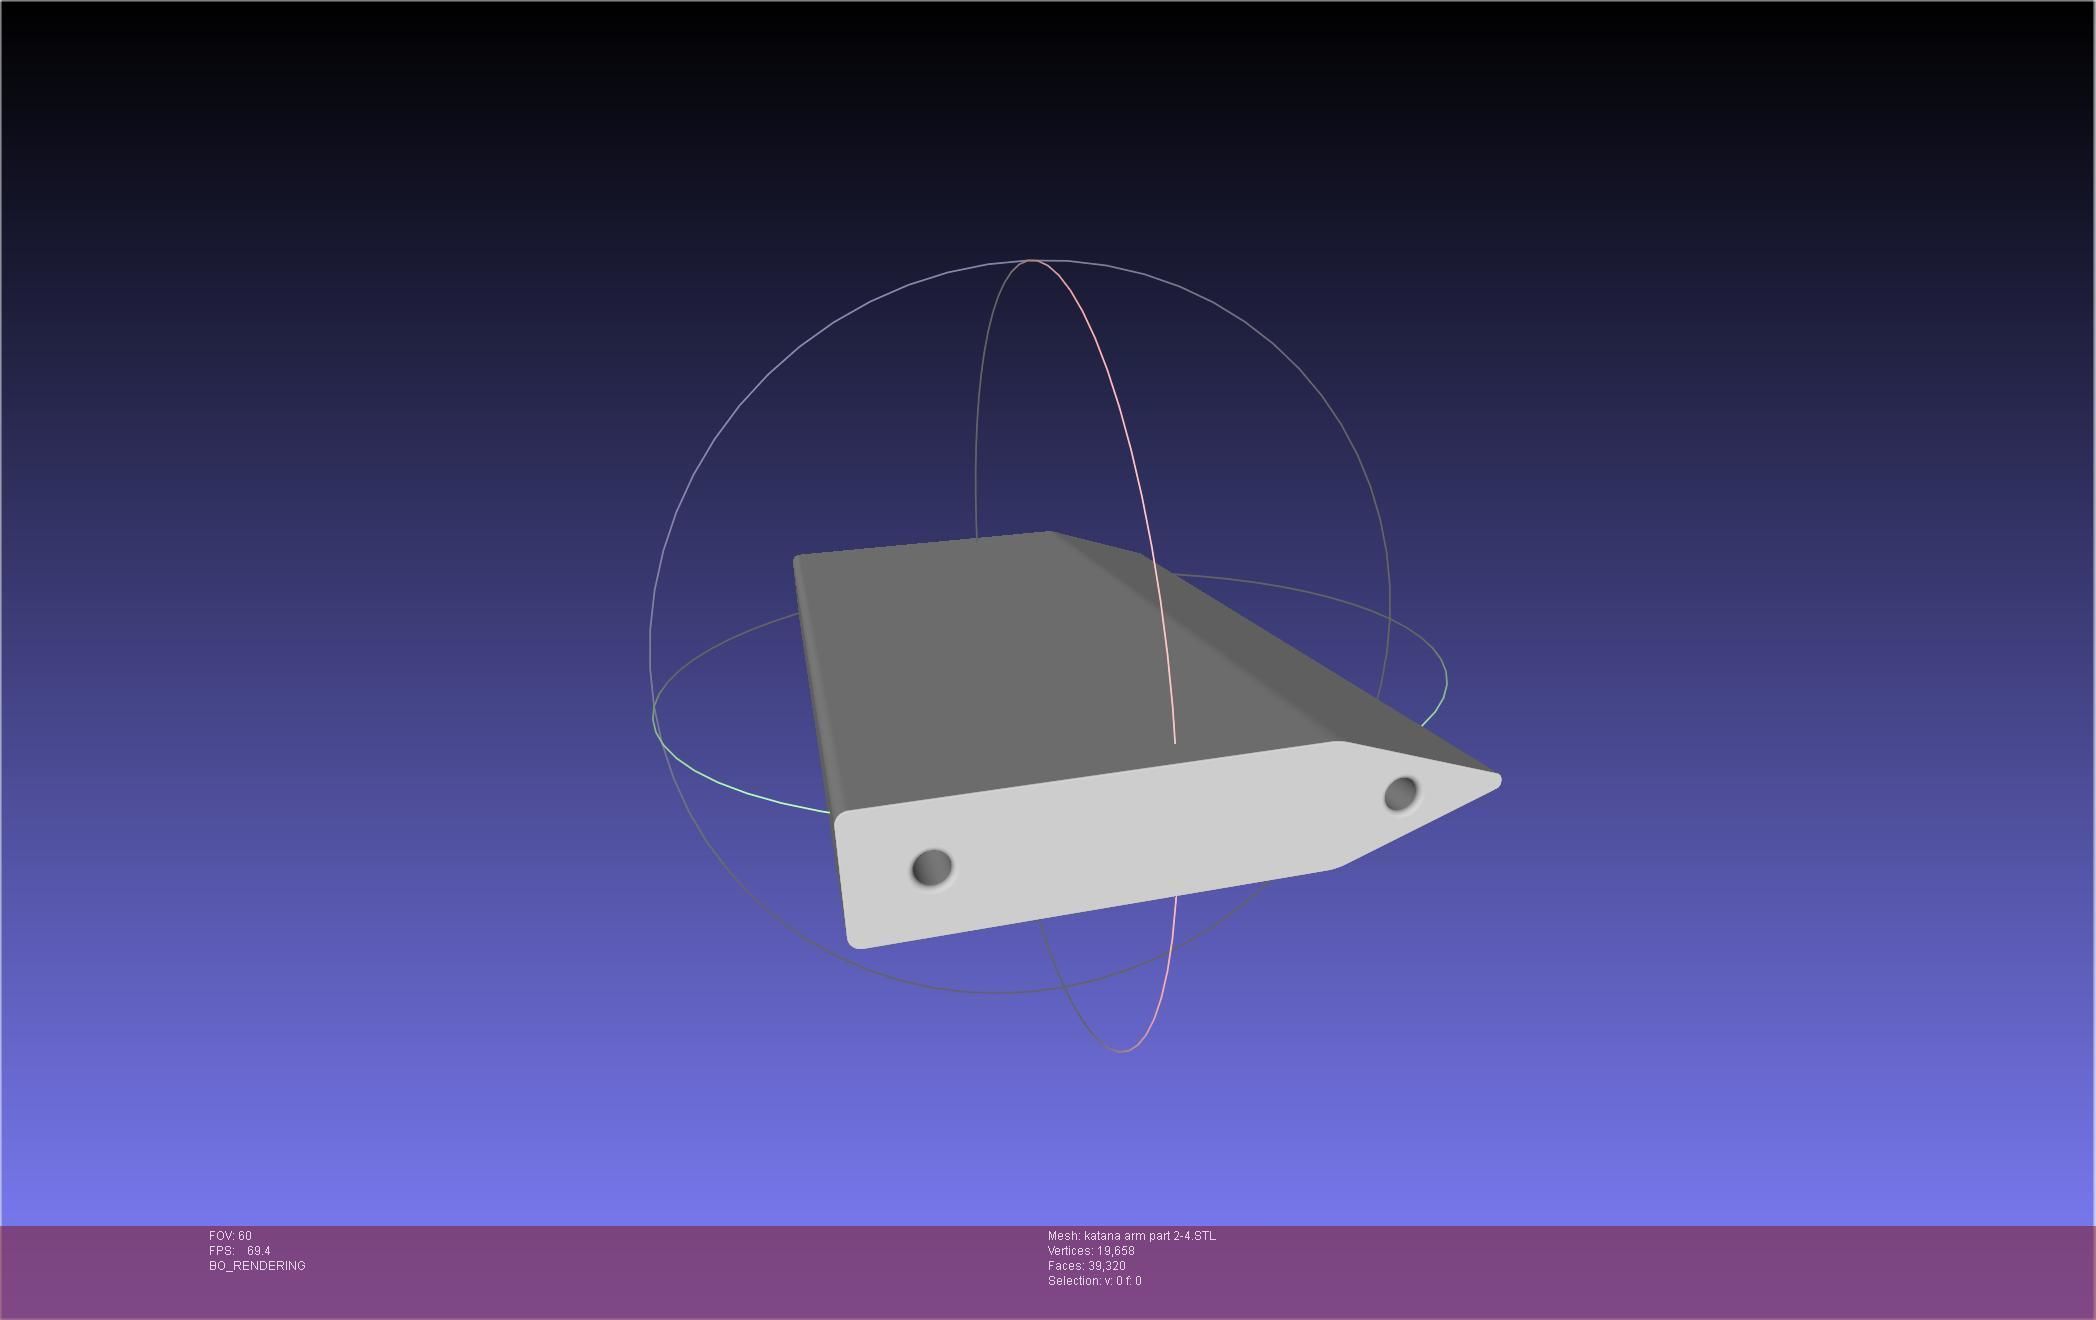Click the Selection: v: 0 f: 0 line

pos(1095,1281)
